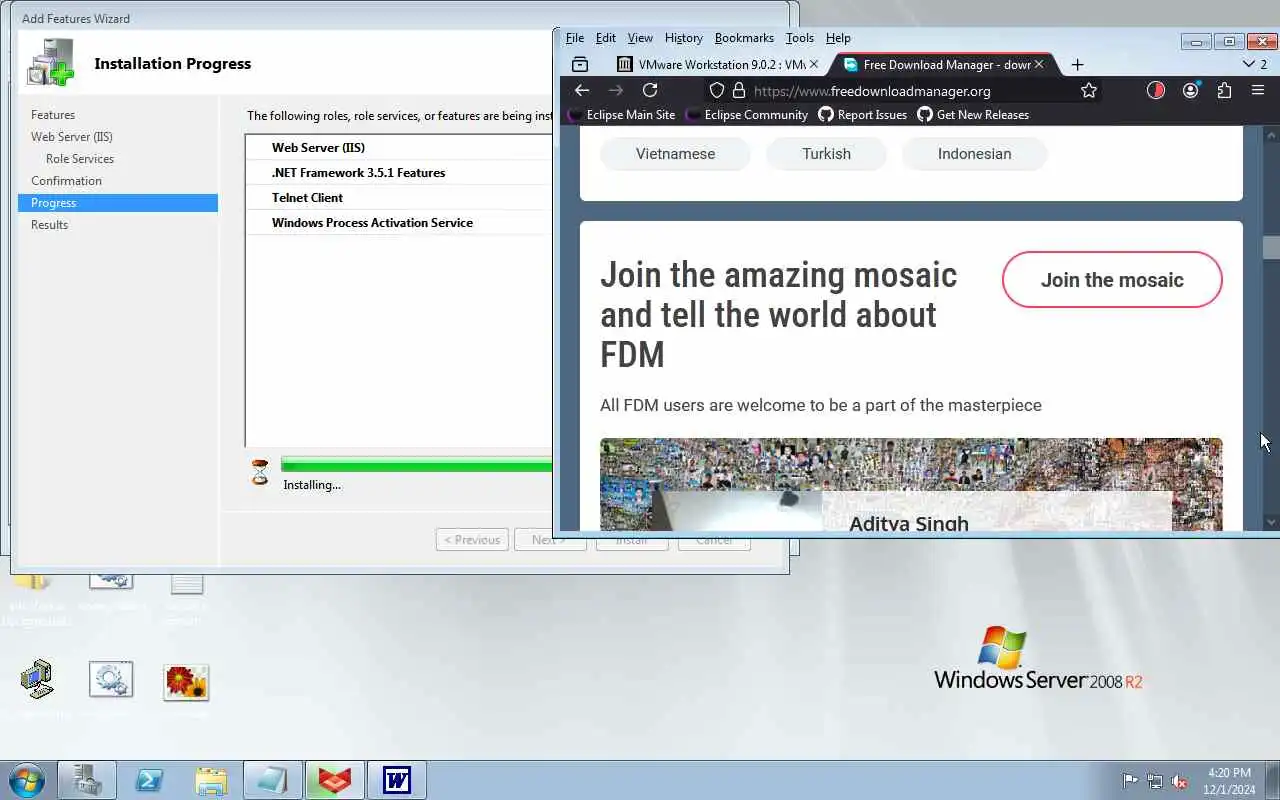Open the Eclipse Community bookmark

(x=746, y=115)
